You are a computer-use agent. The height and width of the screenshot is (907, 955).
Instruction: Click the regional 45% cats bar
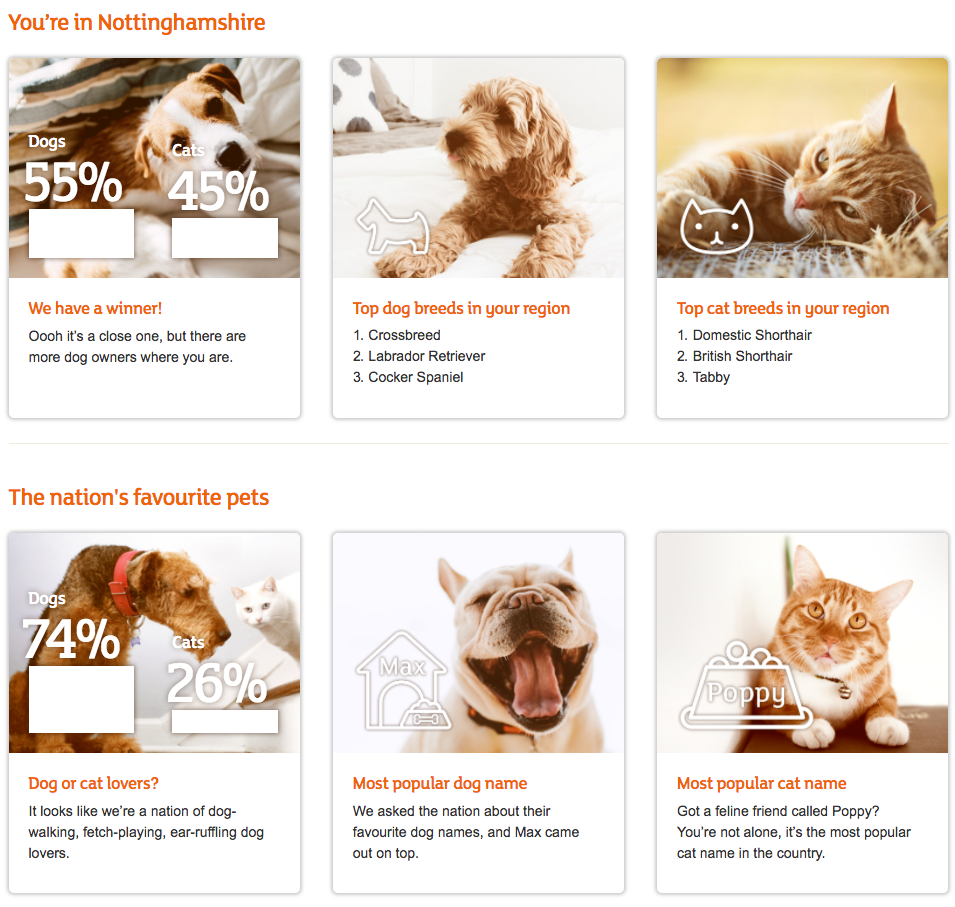pyautogui.click(x=224, y=238)
